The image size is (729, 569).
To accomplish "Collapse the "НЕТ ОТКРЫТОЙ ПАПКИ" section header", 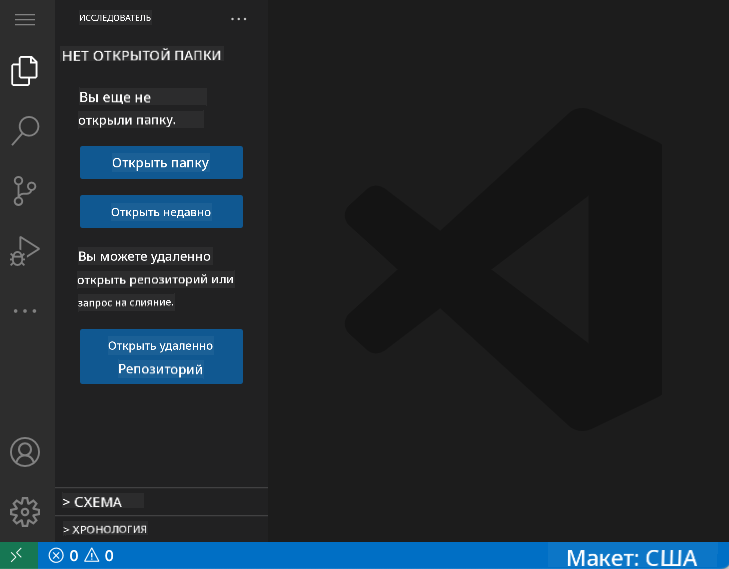I will (141, 55).
